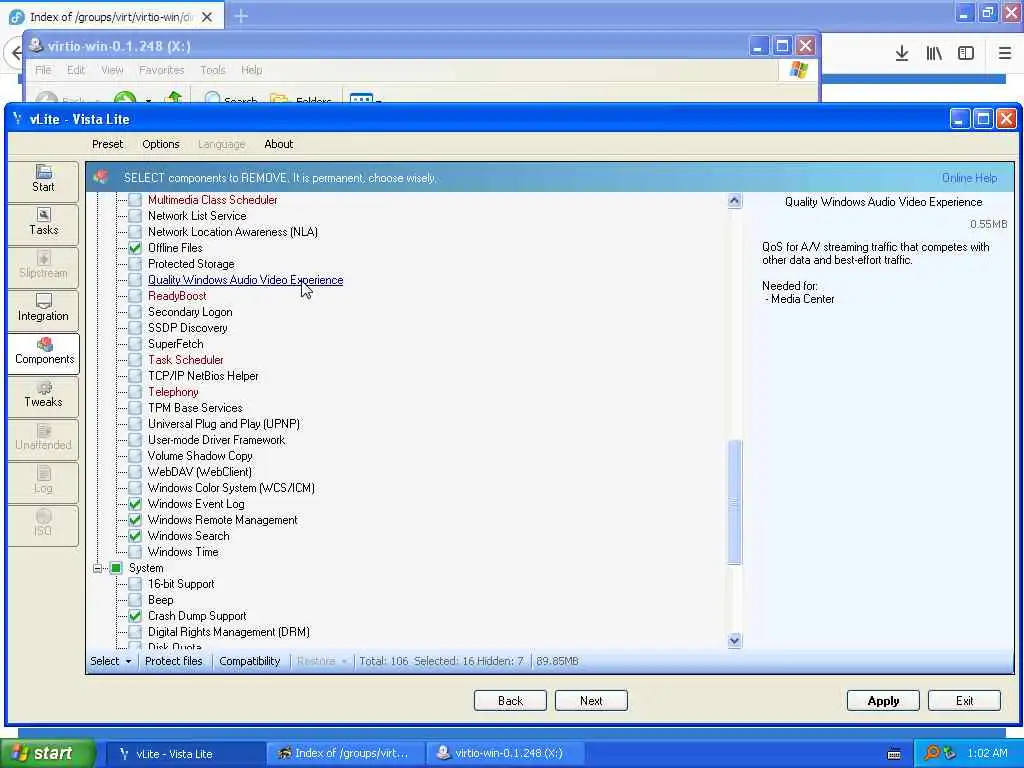1024x768 pixels.
Task: Select Digital Rights Management (DRM) row
Action: coord(229,632)
